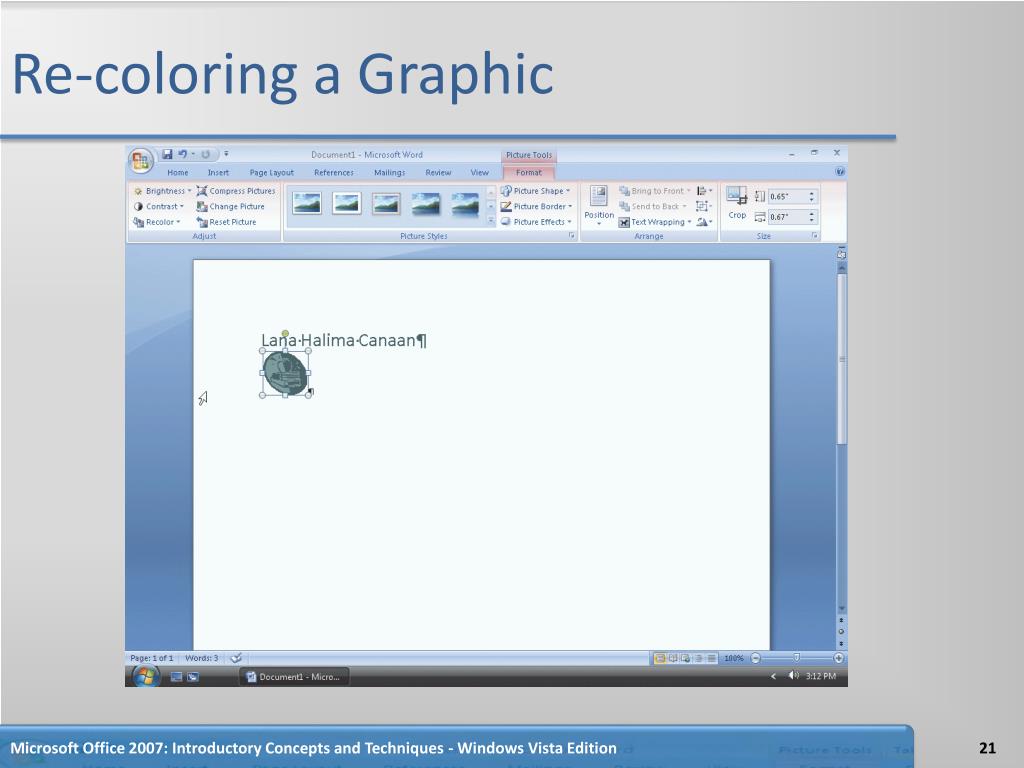Open the Picture Shape dropdown
This screenshot has width=1024, height=768.
coord(536,191)
